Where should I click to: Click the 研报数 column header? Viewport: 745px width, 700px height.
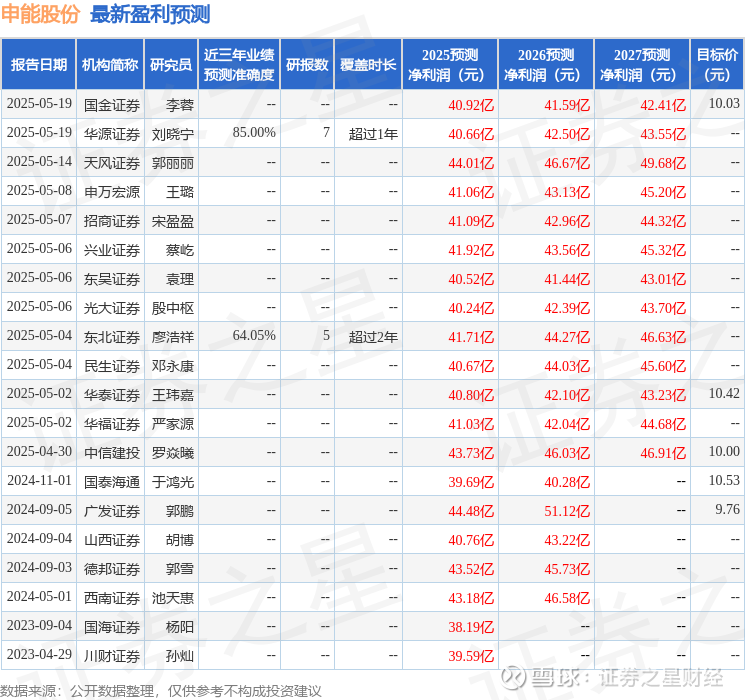(307, 65)
